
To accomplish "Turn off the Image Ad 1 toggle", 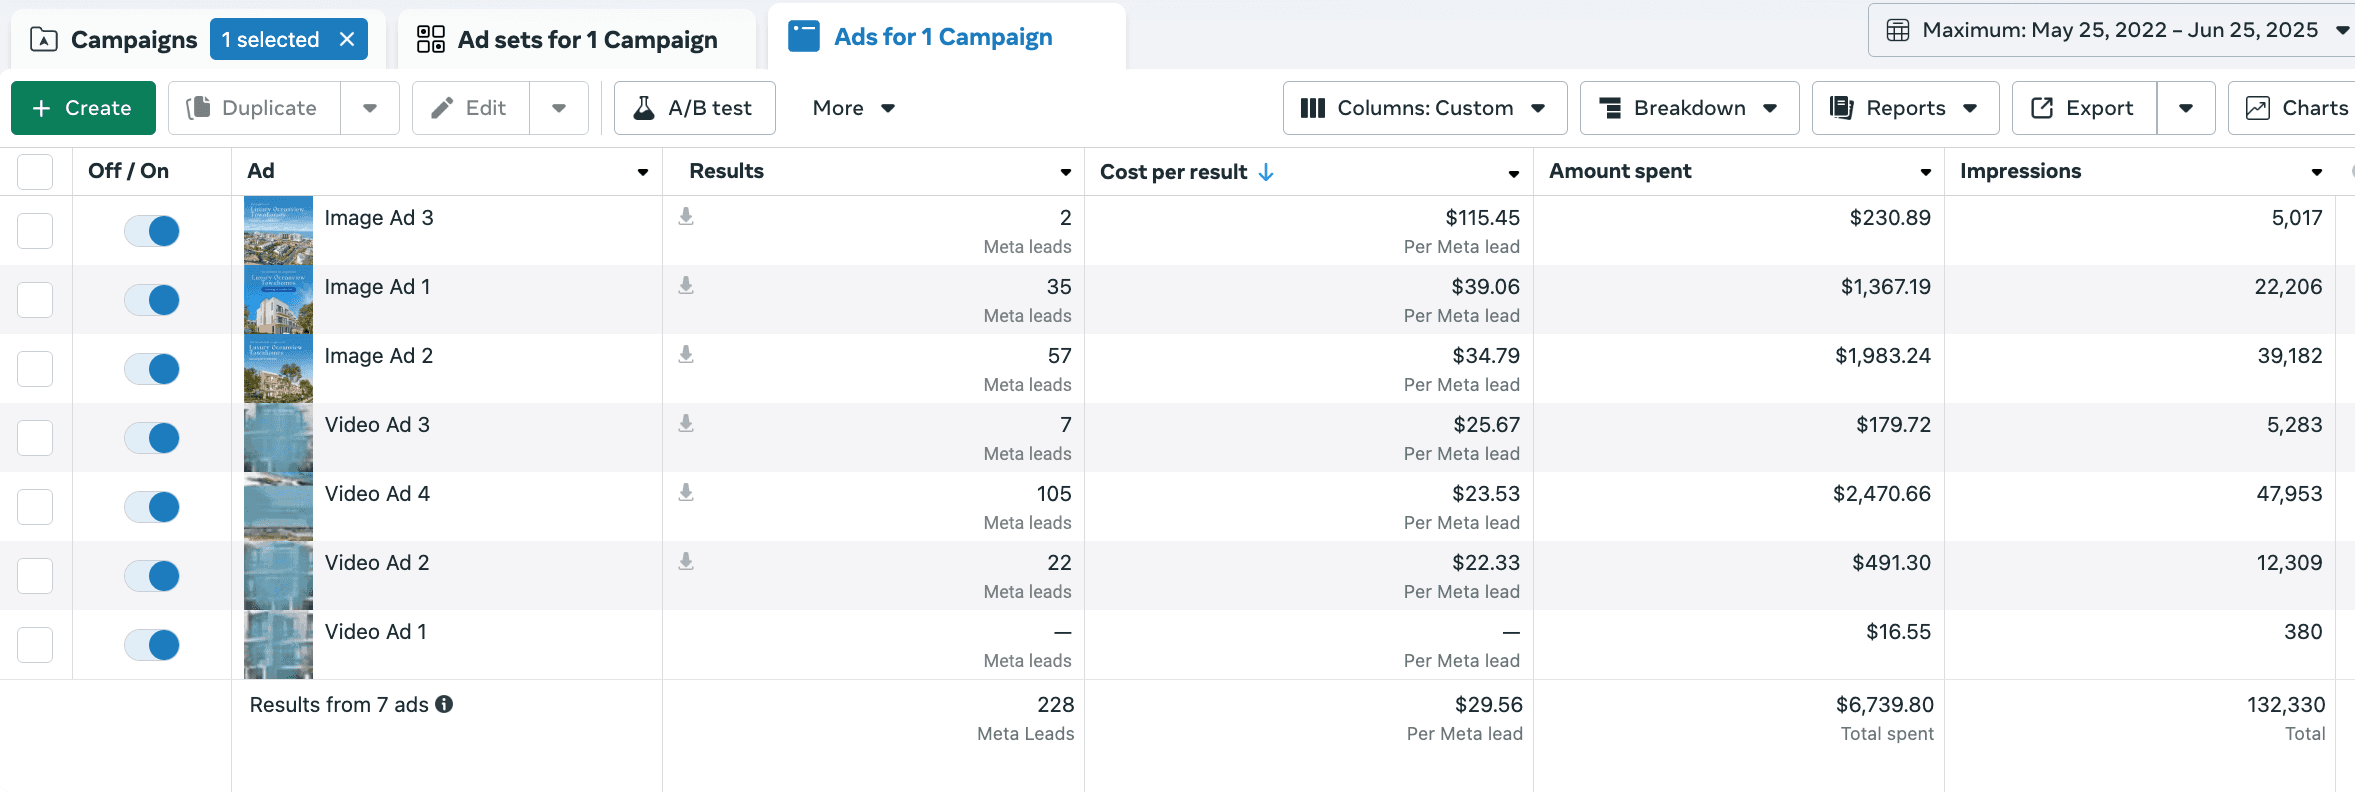I will [152, 300].
